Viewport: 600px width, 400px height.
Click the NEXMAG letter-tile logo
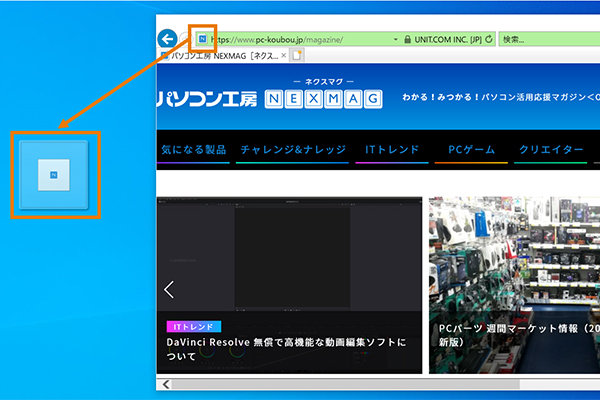click(x=323, y=99)
